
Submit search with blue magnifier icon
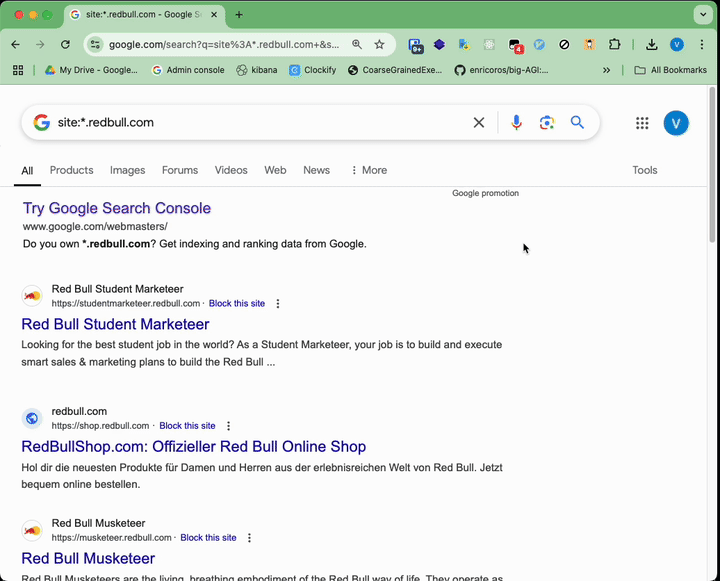pyautogui.click(x=577, y=122)
